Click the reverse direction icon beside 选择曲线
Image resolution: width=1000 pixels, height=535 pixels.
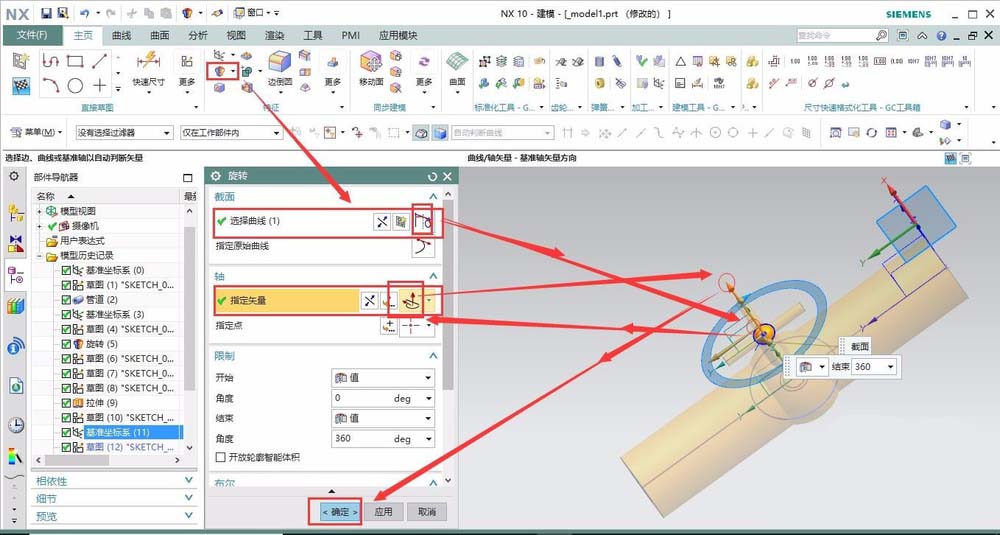[x=381, y=221]
